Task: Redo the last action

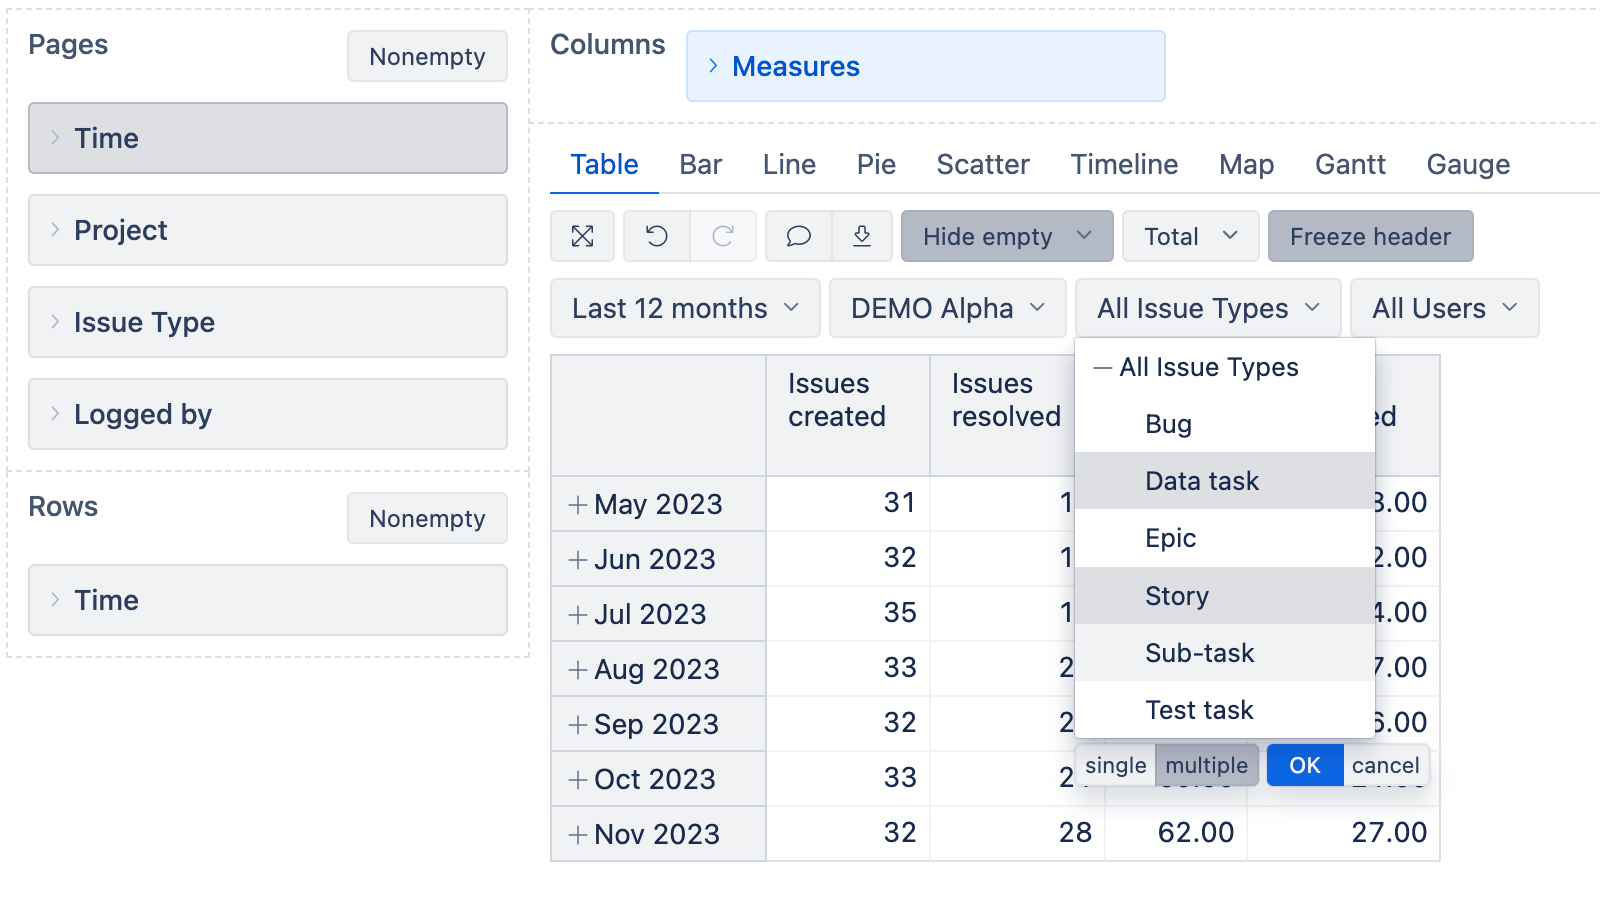Action: point(723,236)
